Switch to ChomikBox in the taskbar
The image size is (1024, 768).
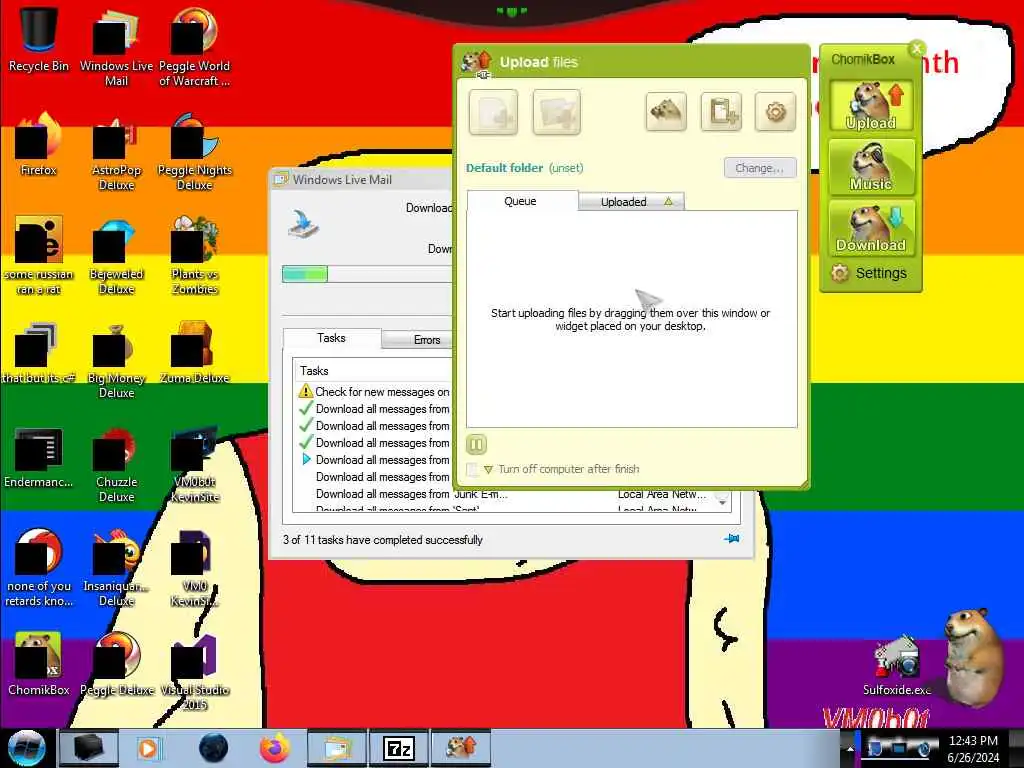(460, 748)
